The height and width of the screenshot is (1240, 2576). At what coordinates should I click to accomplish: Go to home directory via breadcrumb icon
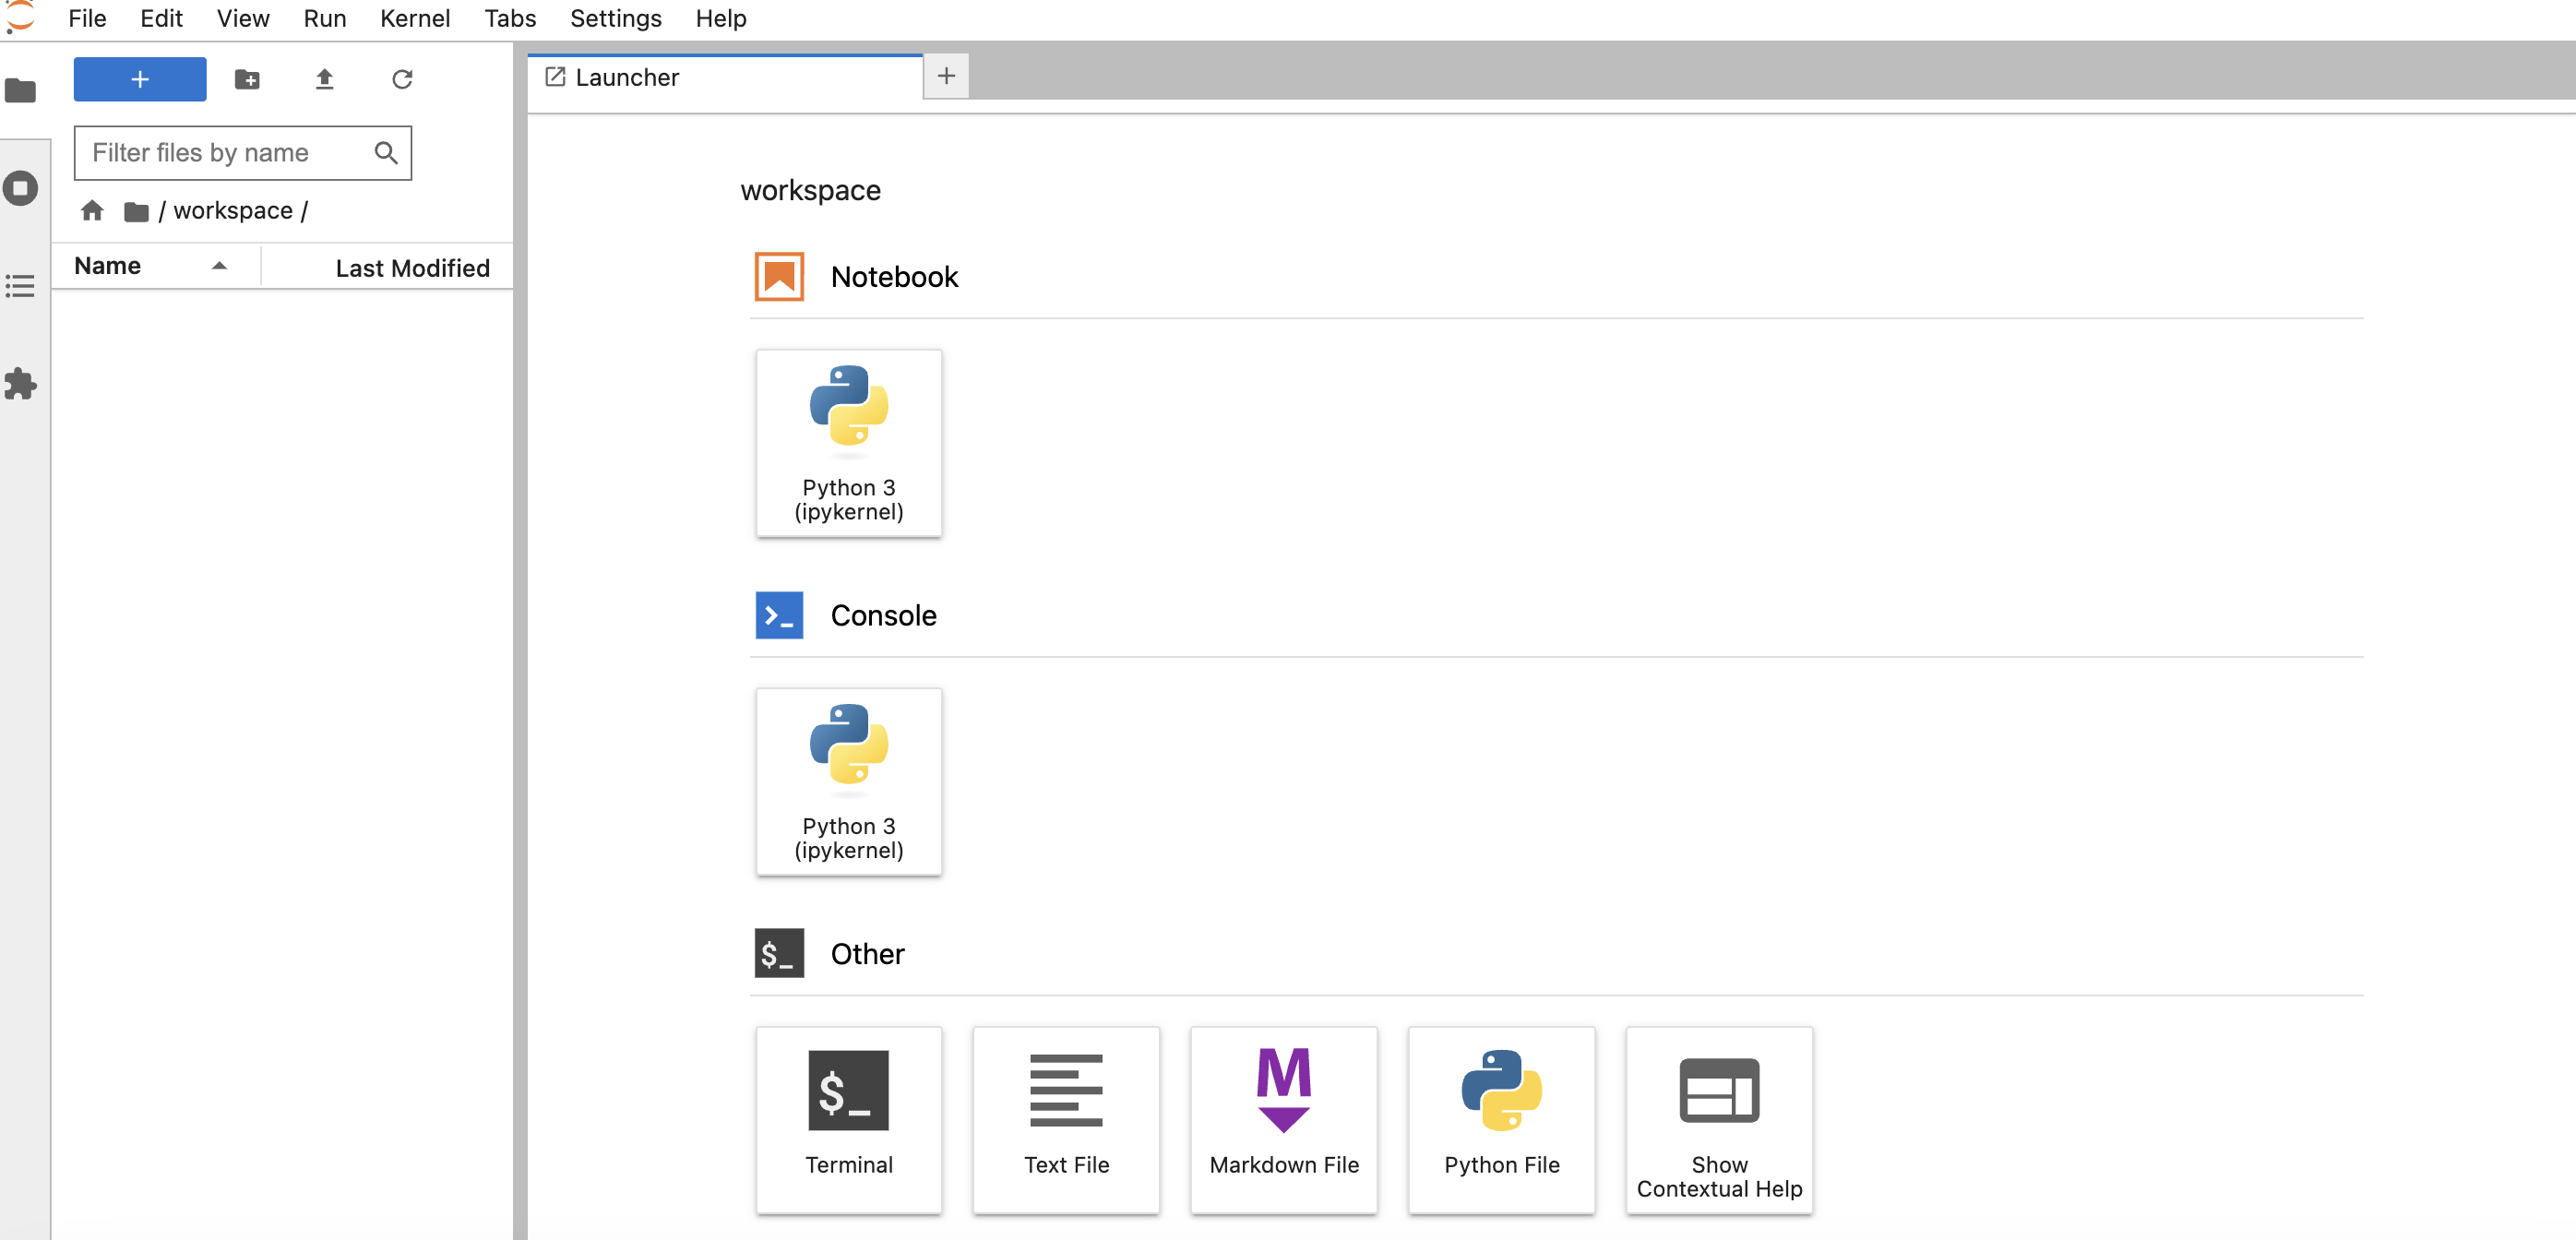(x=92, y=210)
